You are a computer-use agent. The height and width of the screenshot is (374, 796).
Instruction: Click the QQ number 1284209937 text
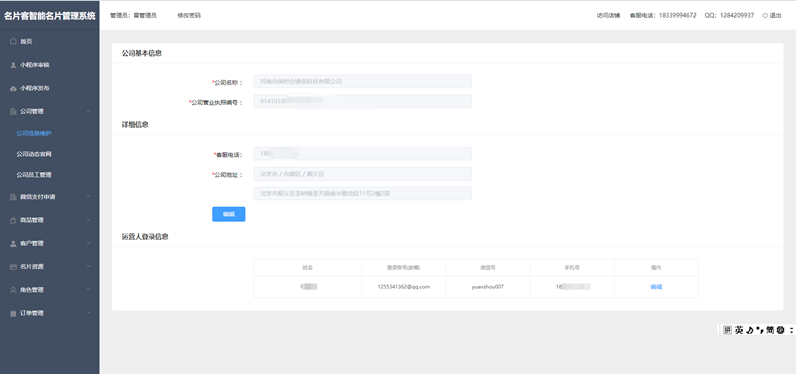point(737,16)
